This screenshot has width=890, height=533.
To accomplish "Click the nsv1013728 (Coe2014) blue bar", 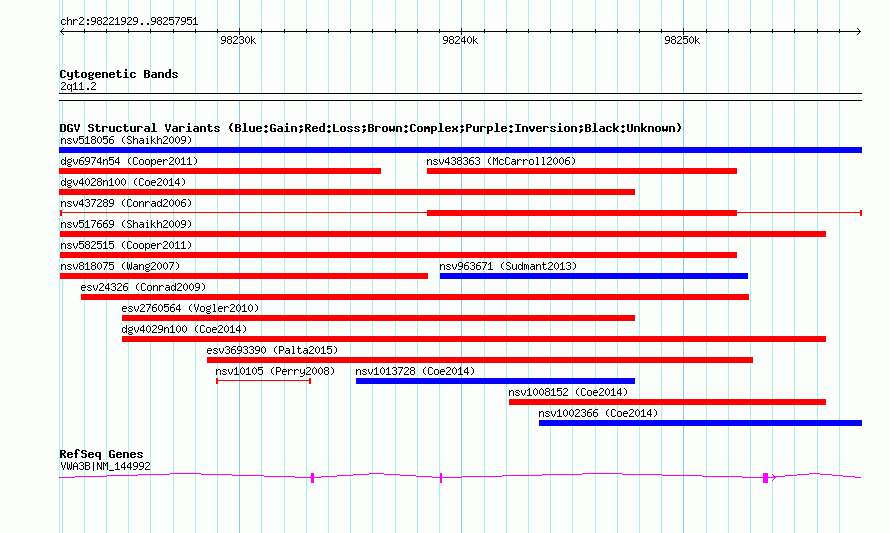I will [496, 381].
